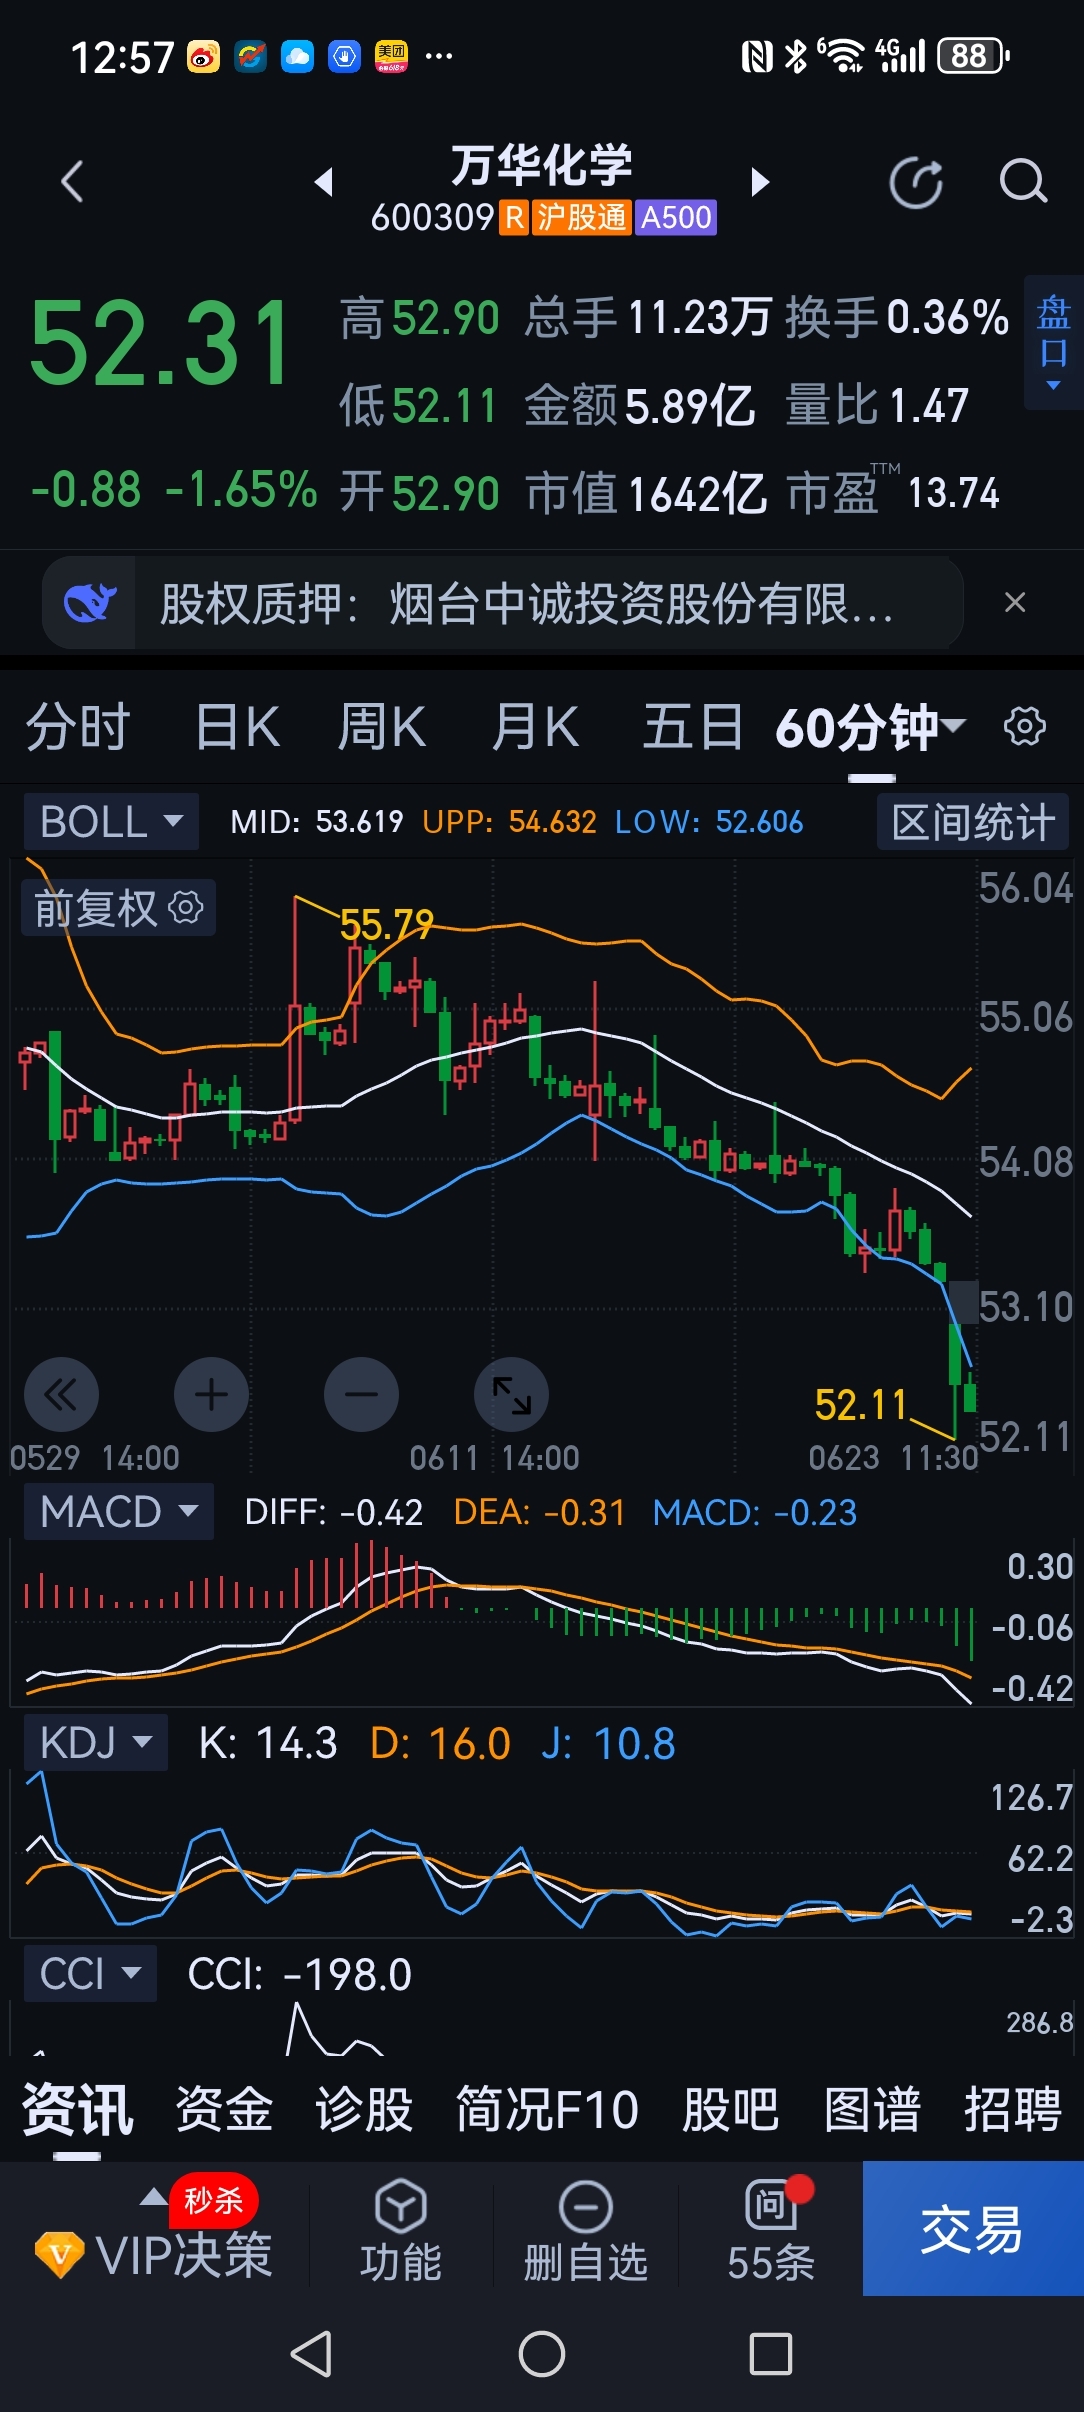Tap the 市值 1642亿 value
The image size is (1084, 2412).
[x=698, y=493]
